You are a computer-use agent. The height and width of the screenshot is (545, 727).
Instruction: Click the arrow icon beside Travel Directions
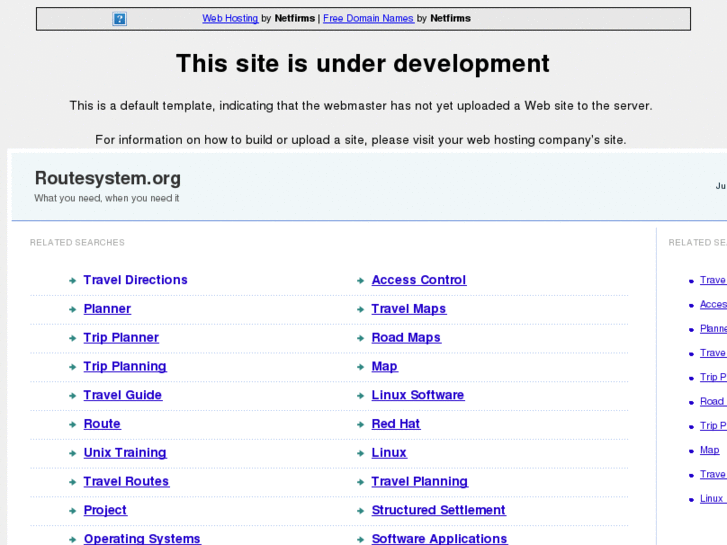click(x=72, y=281)
